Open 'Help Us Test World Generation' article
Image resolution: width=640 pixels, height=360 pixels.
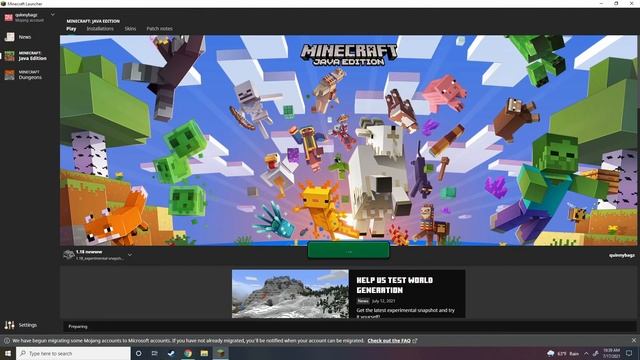click(394, 285)
